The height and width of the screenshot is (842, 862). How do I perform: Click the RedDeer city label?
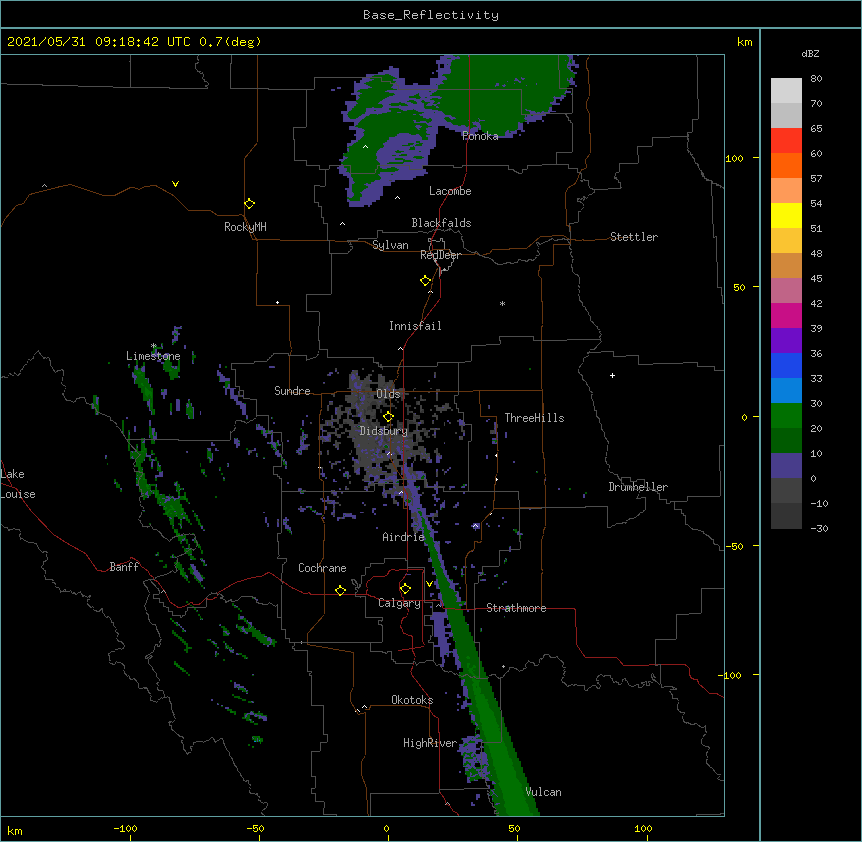(440, 255)
